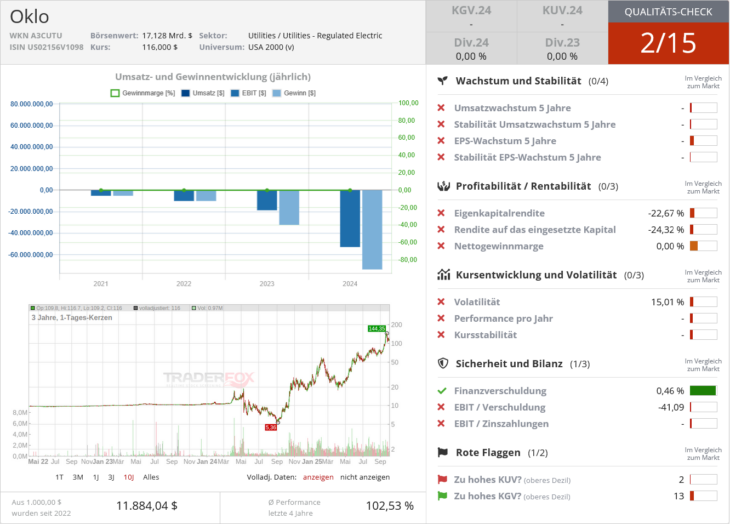
Task: Click the Kursentwicklung und Volatilität chart icon
Action: pyautogui.click(x=442, y=275)
